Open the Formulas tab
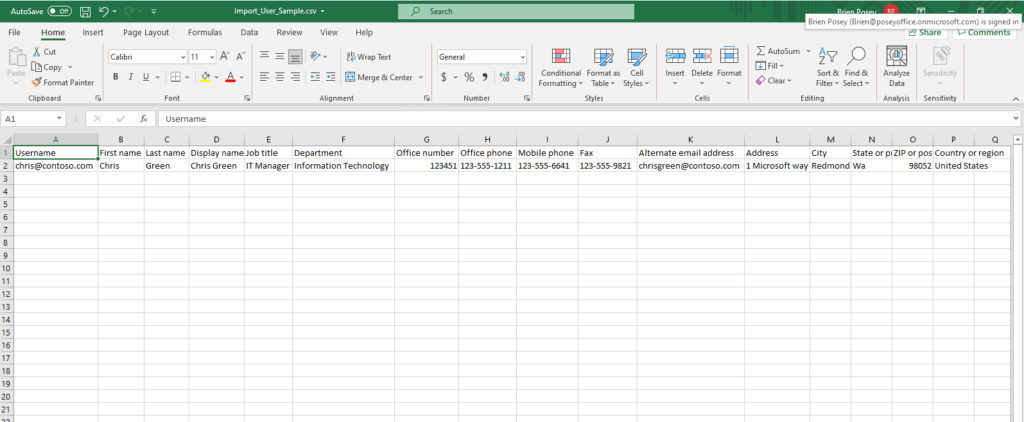This screenshot has height=422, width=1024. pos(205,32)
